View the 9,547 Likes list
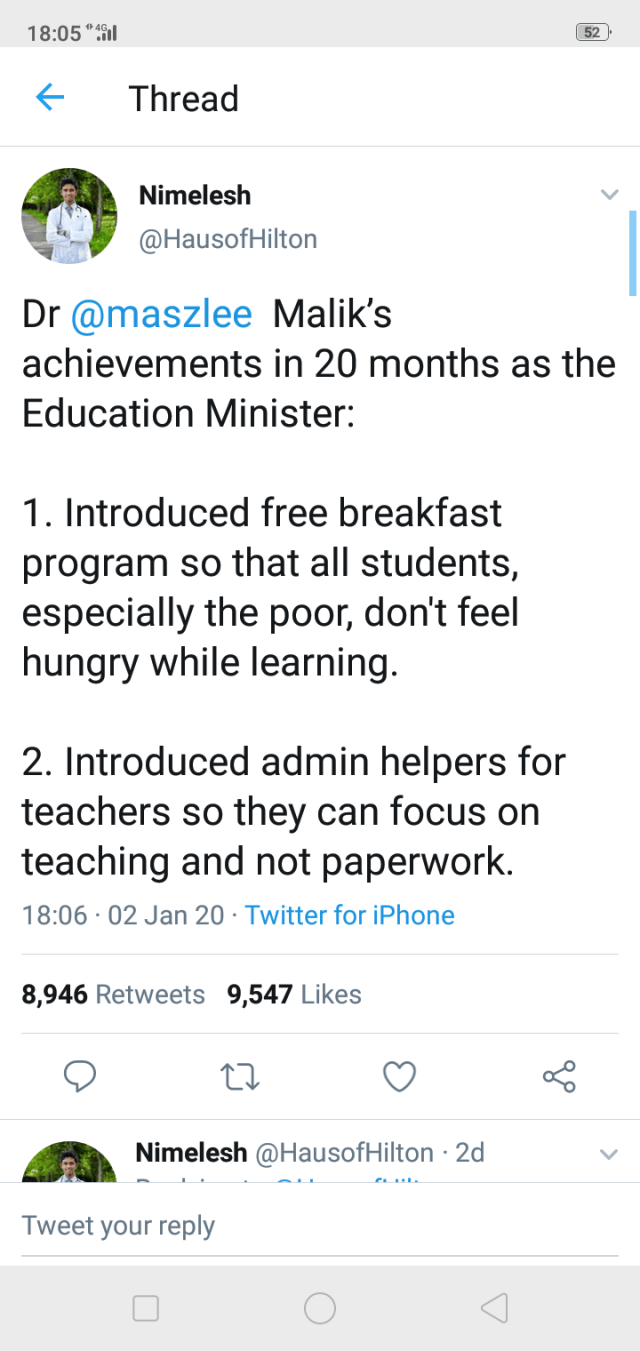The width and height of the screenshot is (640, 1351). pyautogui.click(x=294, y=995)
